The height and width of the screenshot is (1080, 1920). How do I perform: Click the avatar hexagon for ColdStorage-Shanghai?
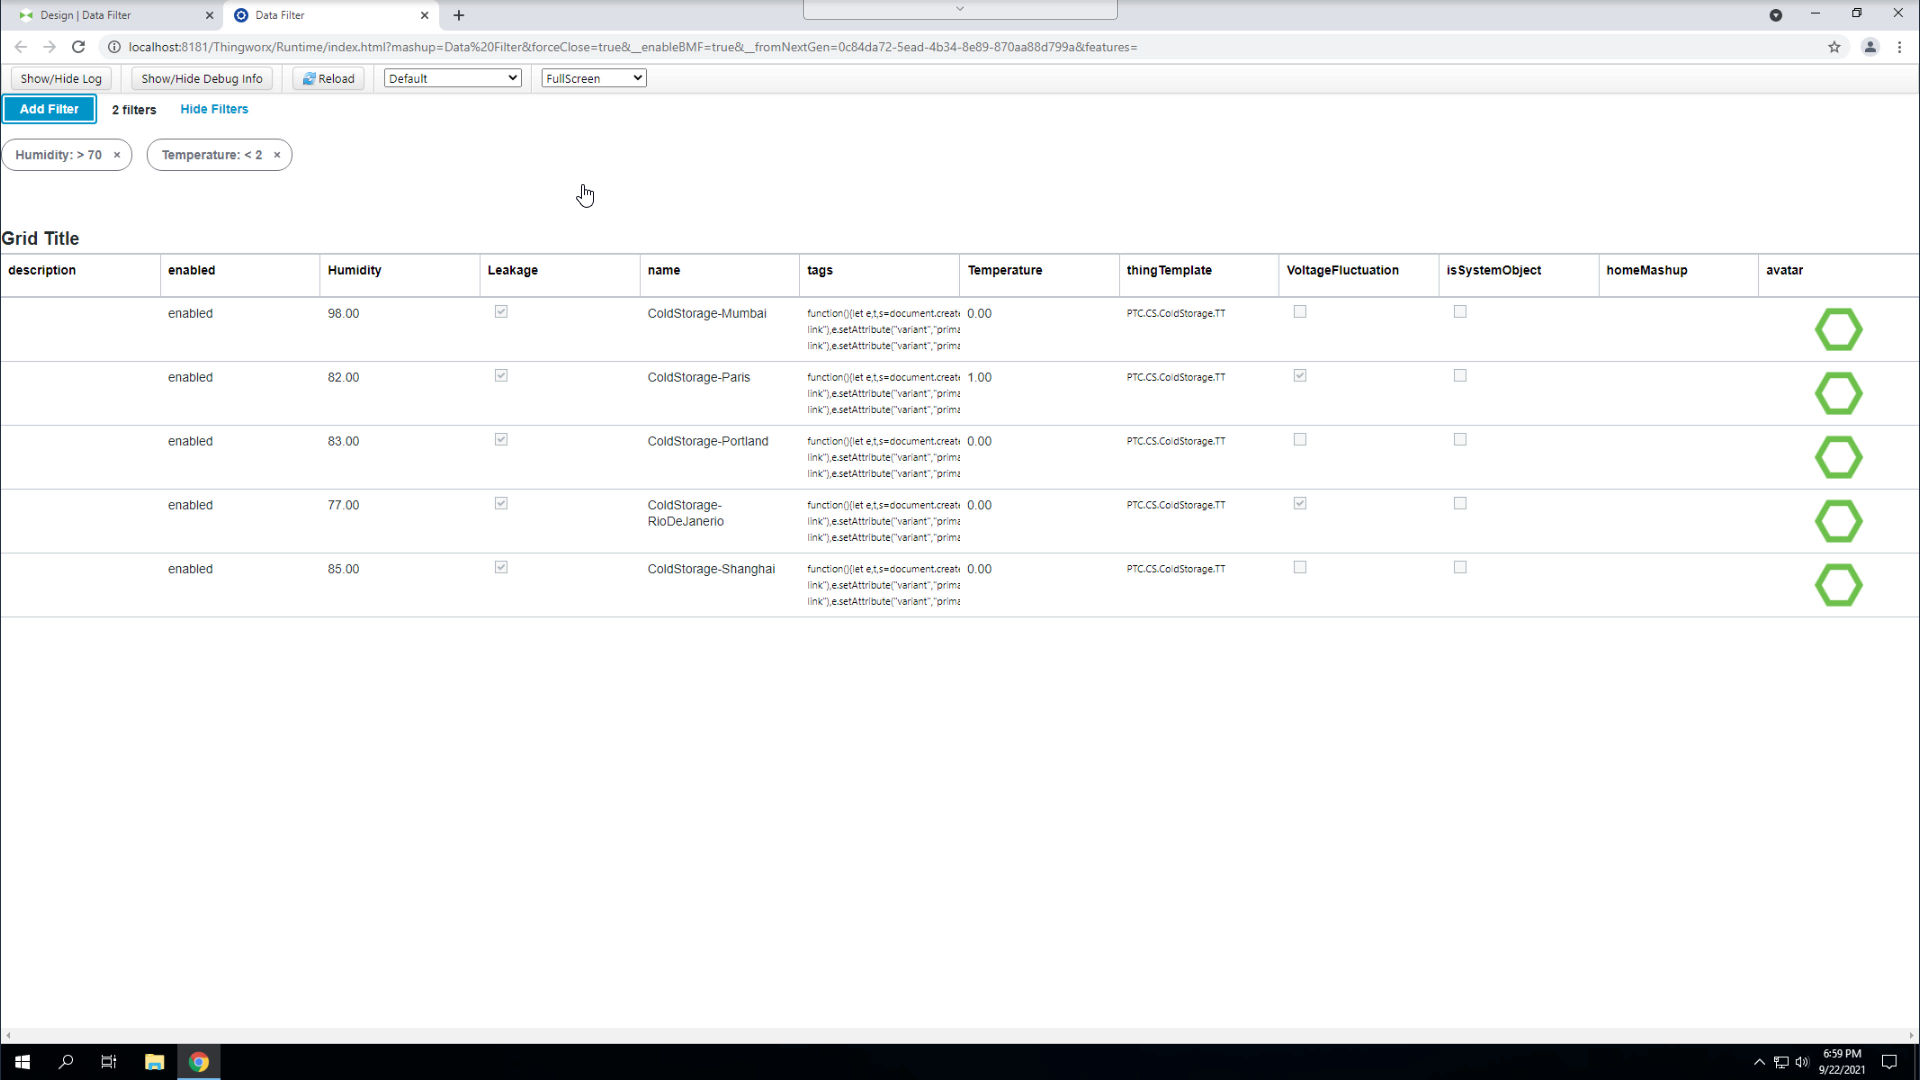pos(1838,586)
